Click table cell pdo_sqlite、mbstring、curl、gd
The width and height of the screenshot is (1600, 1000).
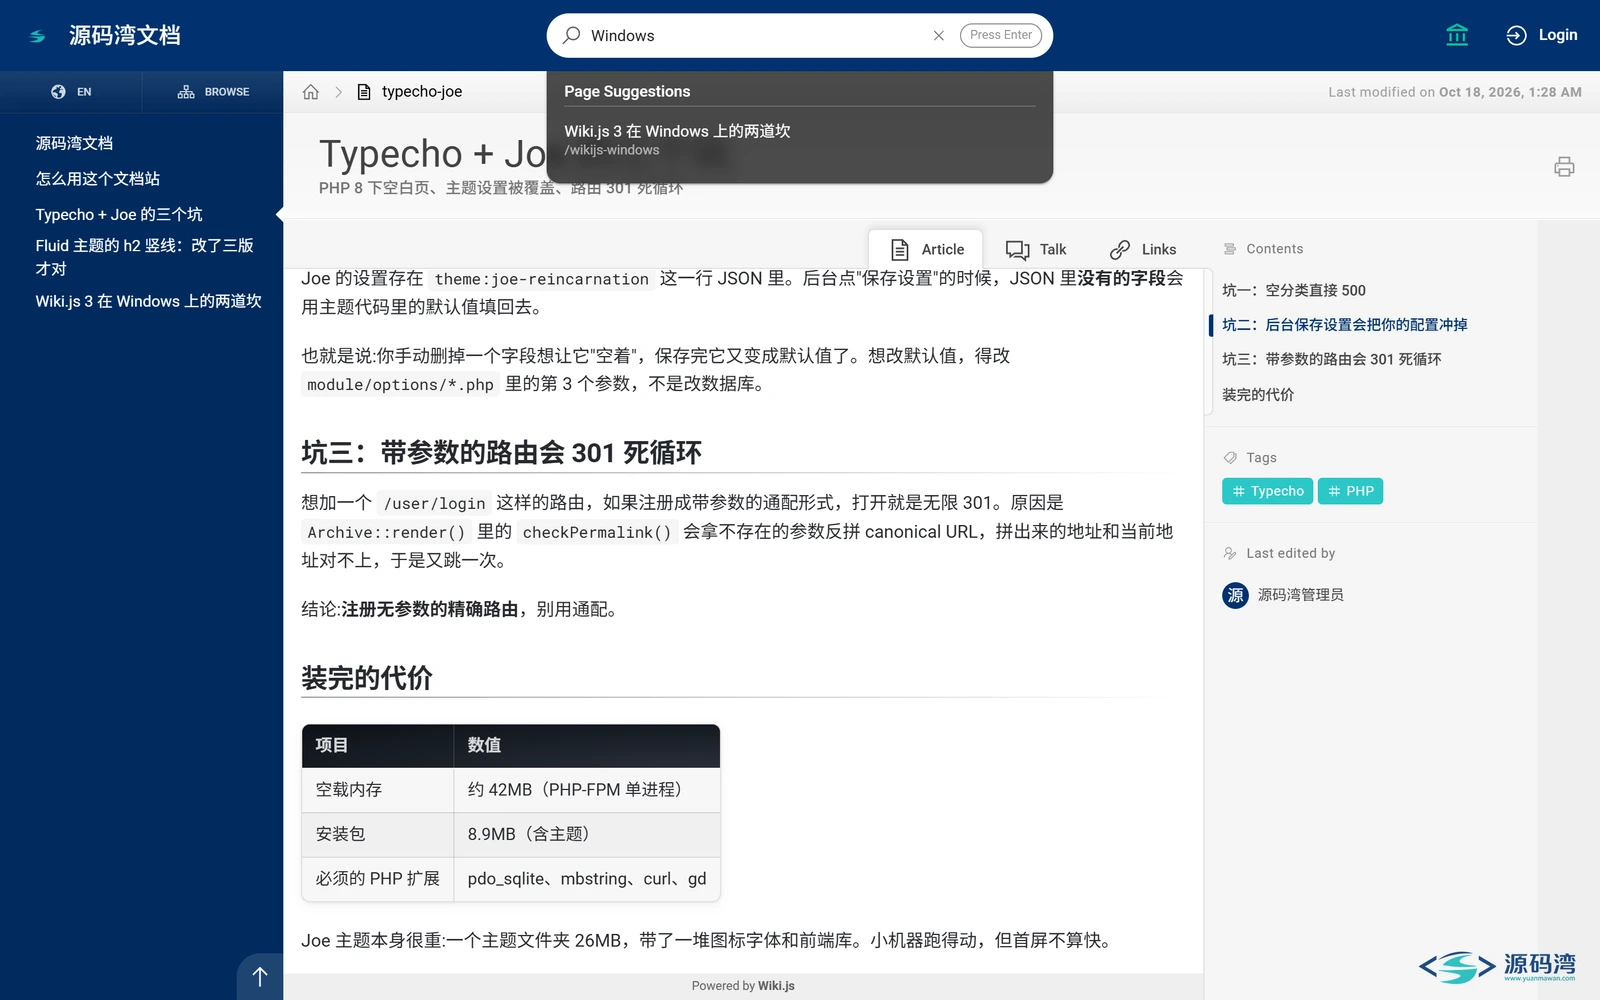tap(587, 879)
